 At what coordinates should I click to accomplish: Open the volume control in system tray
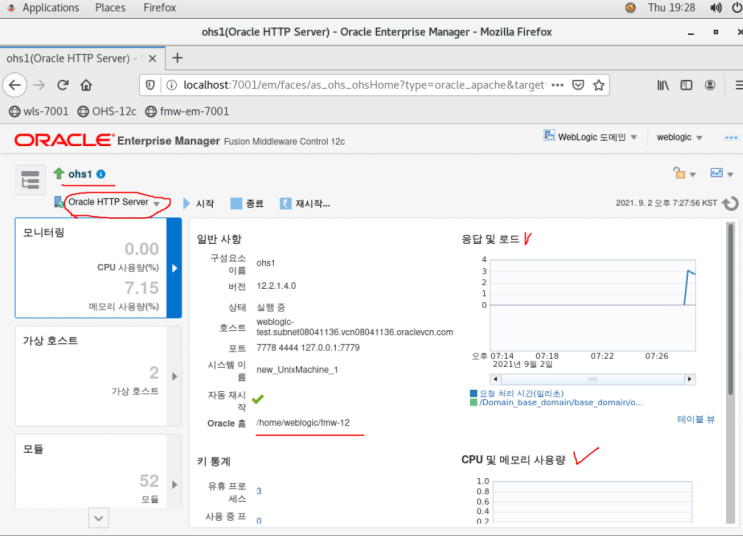[x=716, y=8]
